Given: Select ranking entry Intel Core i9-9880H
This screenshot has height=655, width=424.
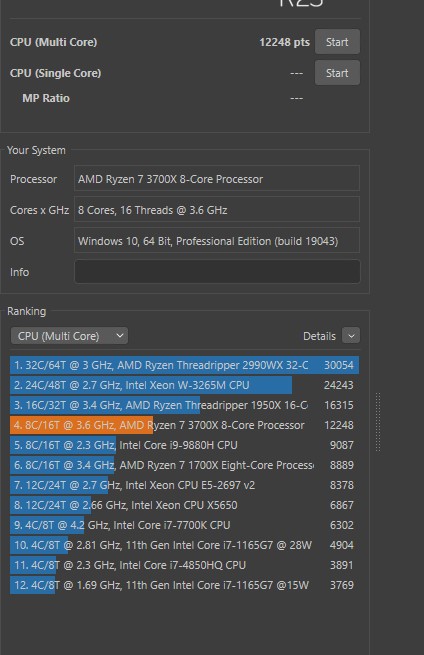Looking at the screenshot, I should coord(184,445).
